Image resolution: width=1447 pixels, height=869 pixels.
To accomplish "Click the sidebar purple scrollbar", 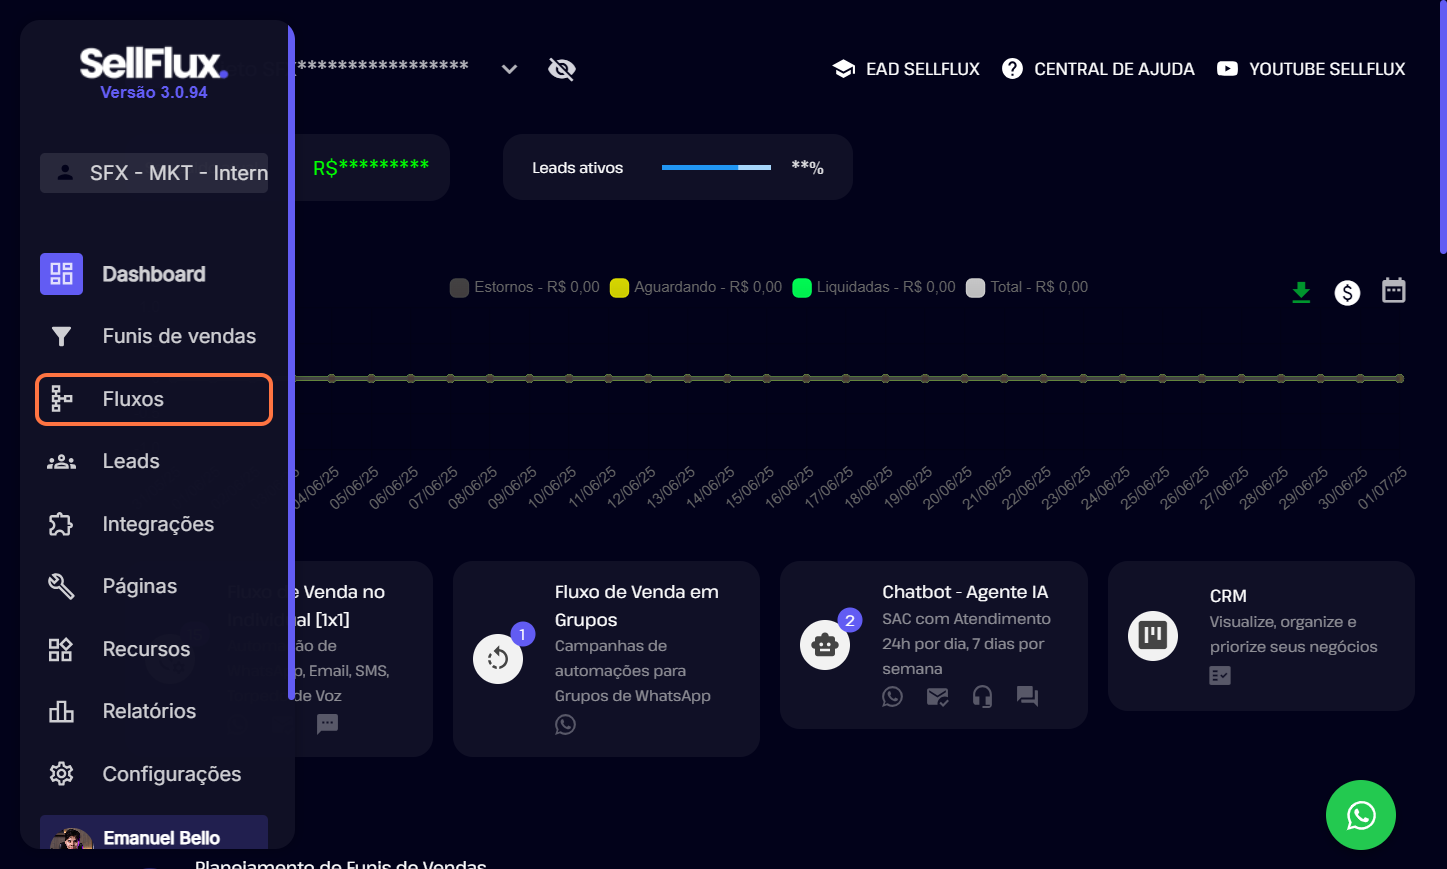I will point(291,360).
